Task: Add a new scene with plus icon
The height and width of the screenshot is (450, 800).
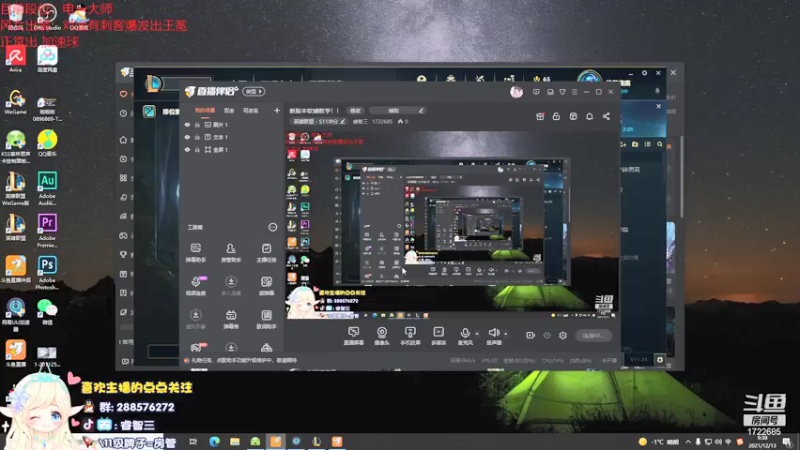Action: pyautogui.click(x=277, y=110)
